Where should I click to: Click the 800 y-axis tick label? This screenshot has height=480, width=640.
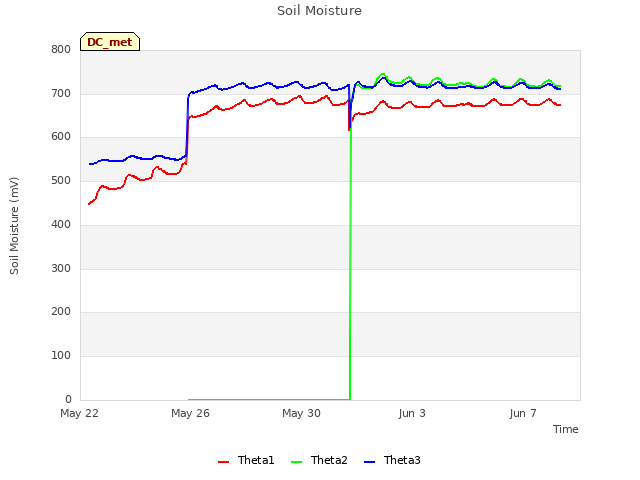point(61,49)
